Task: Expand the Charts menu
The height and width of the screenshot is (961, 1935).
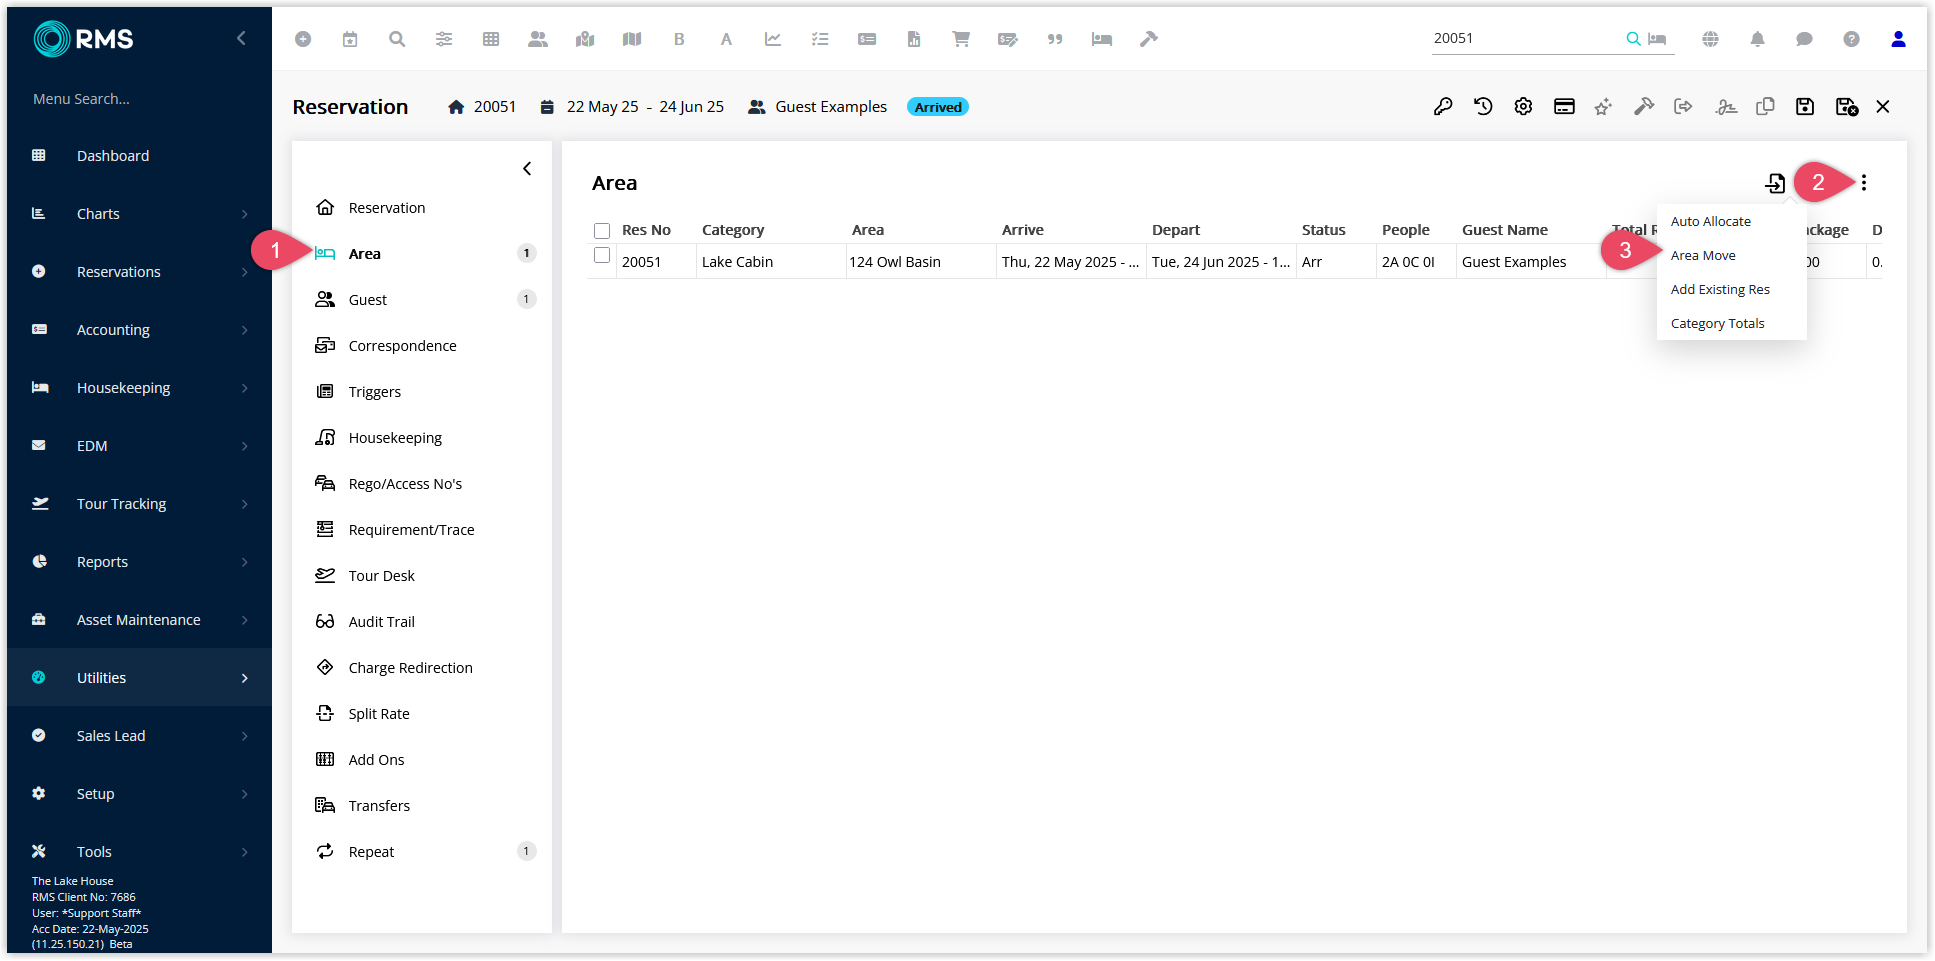Action: tap(140, 214)
